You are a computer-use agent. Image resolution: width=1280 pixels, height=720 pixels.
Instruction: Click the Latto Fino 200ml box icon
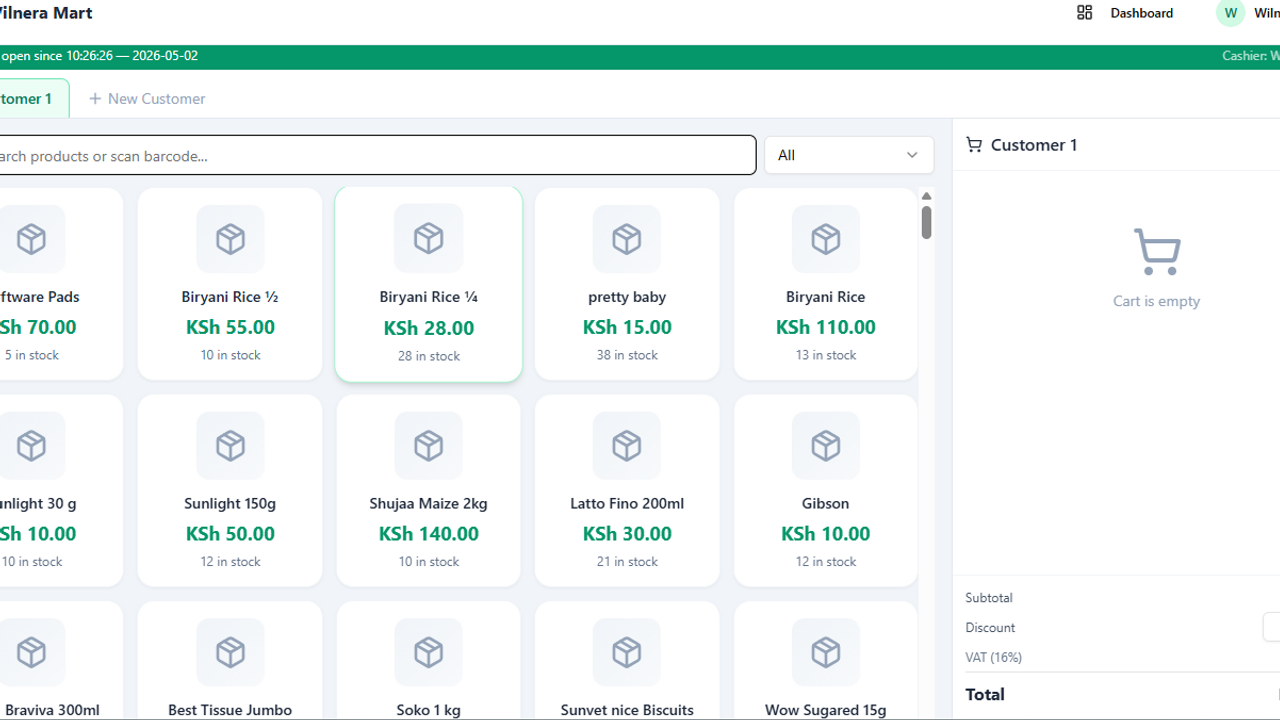(627, 446)
